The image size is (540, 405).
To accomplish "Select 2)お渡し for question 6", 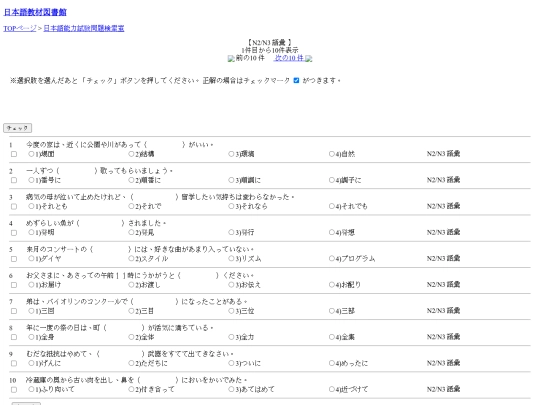I will click(x=131, y=285).
